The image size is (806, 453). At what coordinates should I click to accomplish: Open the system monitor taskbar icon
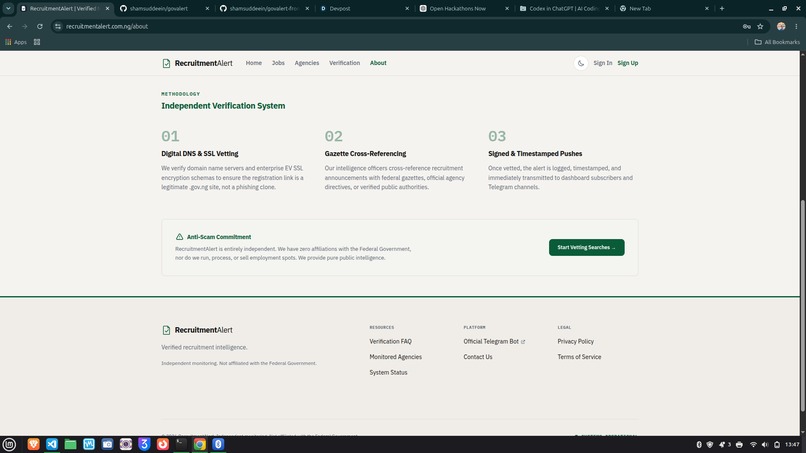tap(89, 444)
